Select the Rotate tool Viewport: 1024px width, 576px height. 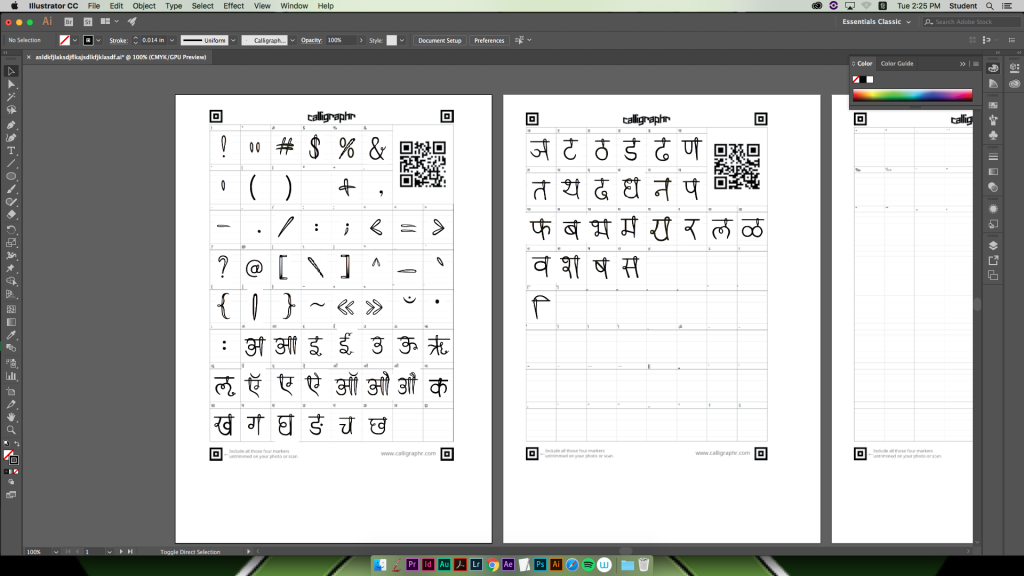pos(11,230)
